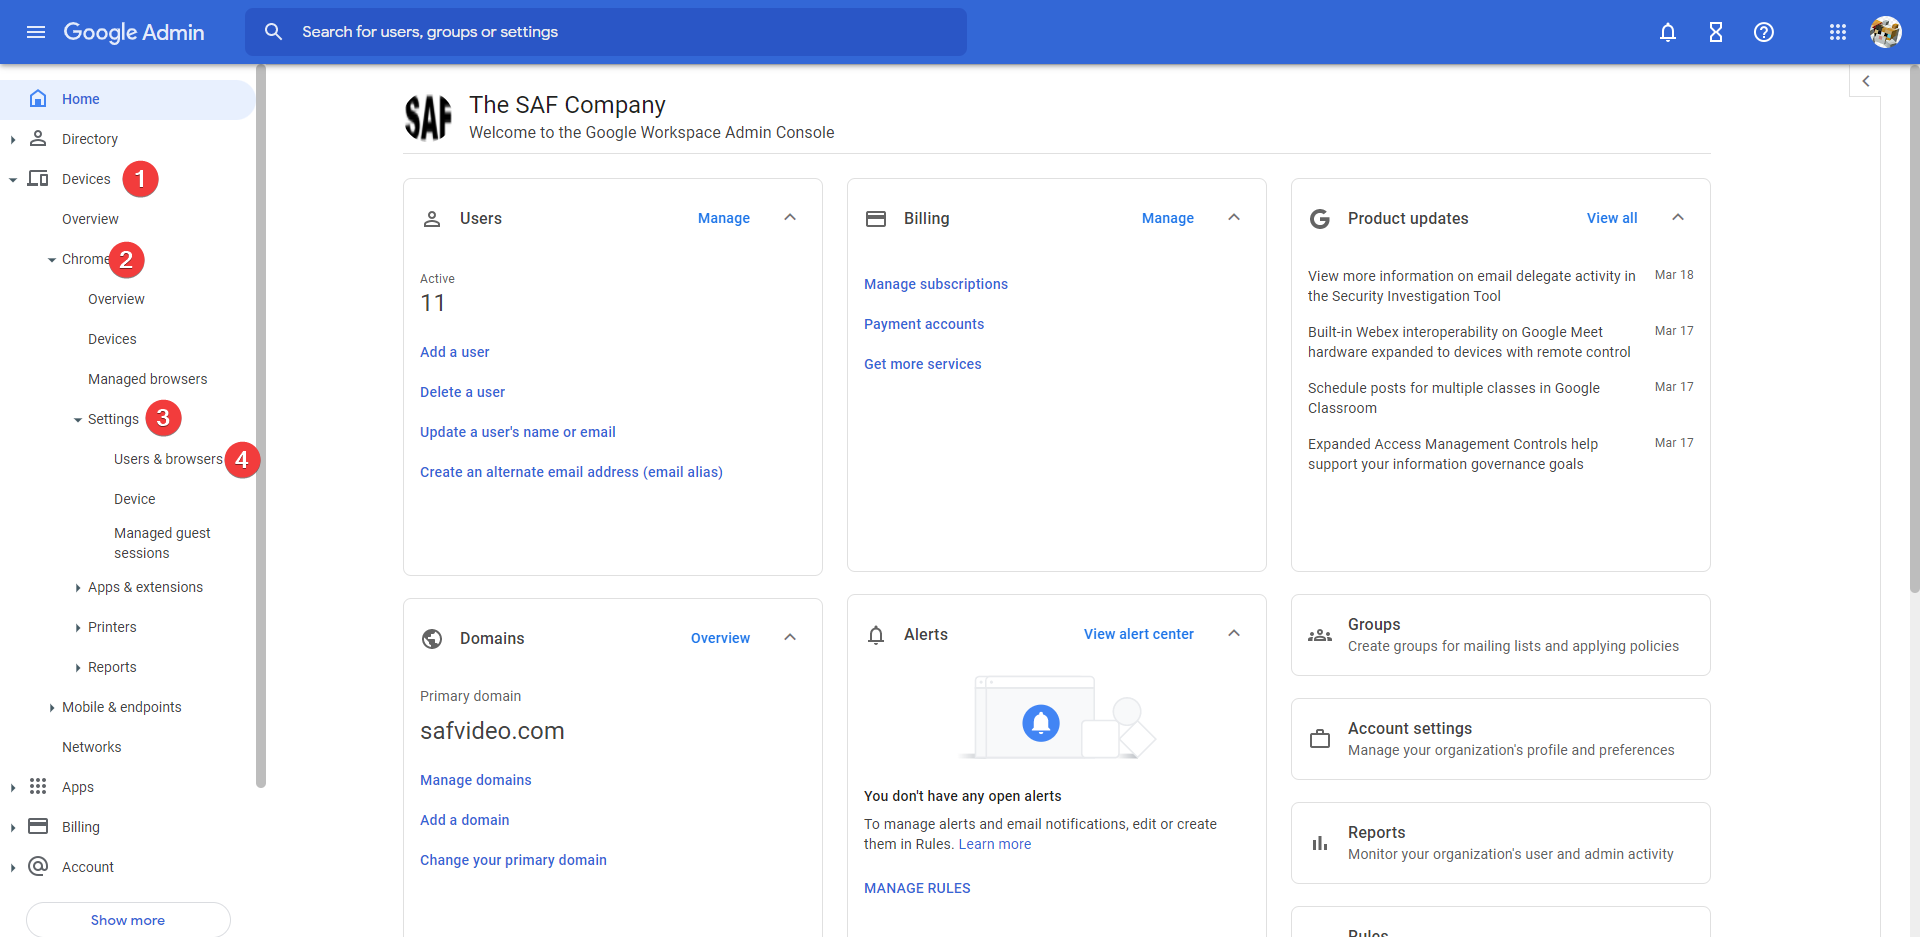The height and width of the screenshot is (937, 1920).
Task: Click the Groups people icon
Action: (x=1320, y=635)
